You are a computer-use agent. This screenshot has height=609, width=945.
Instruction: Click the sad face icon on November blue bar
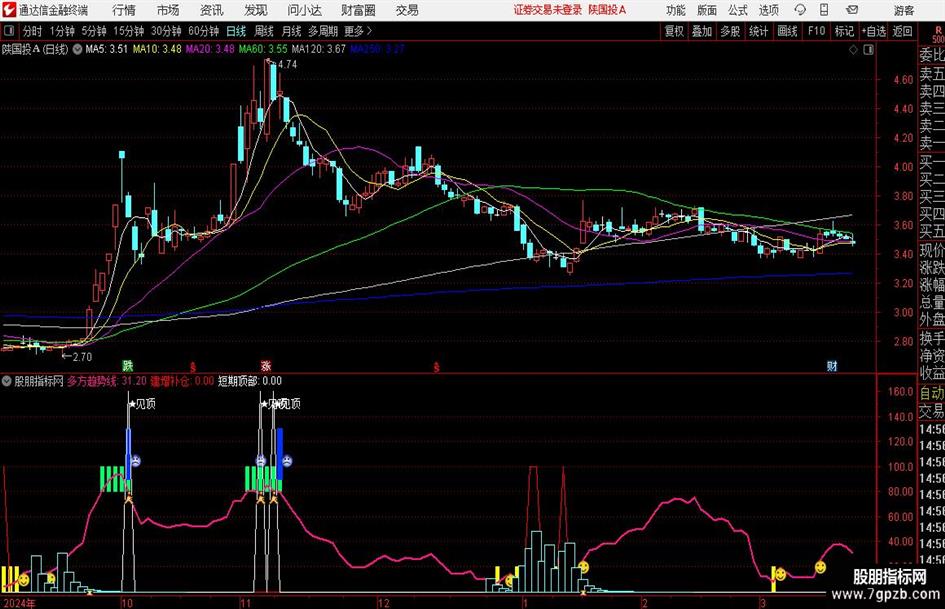(x=287, y=461)
